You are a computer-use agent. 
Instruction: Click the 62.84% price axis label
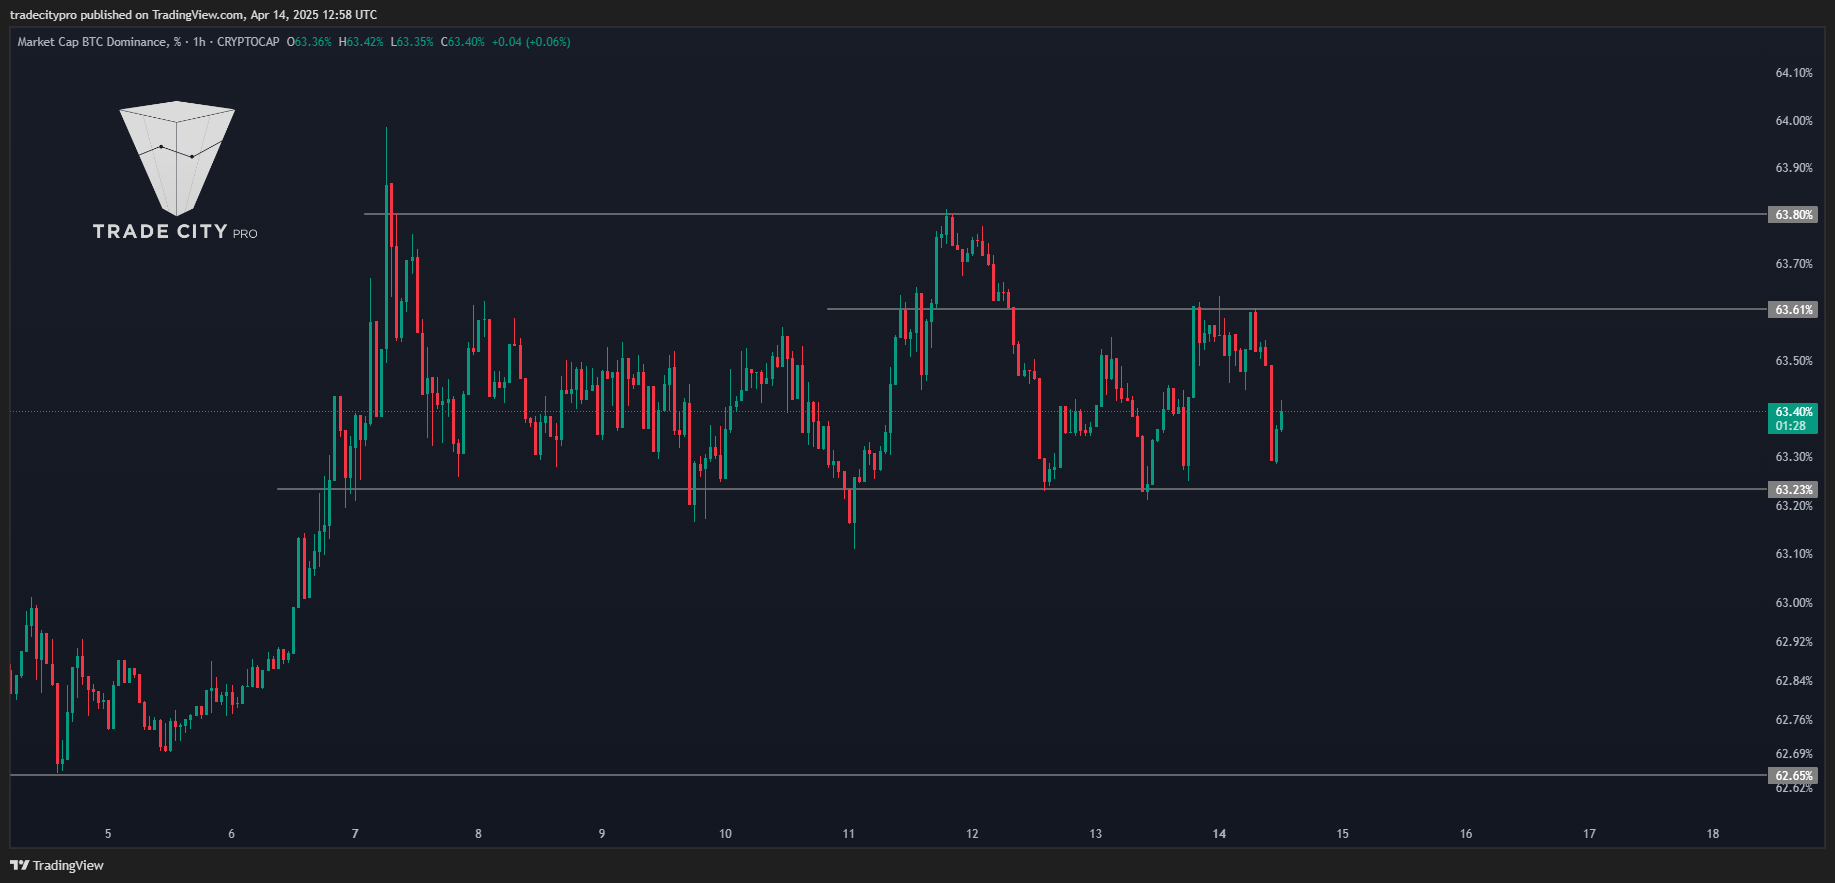click(1794, 681)
